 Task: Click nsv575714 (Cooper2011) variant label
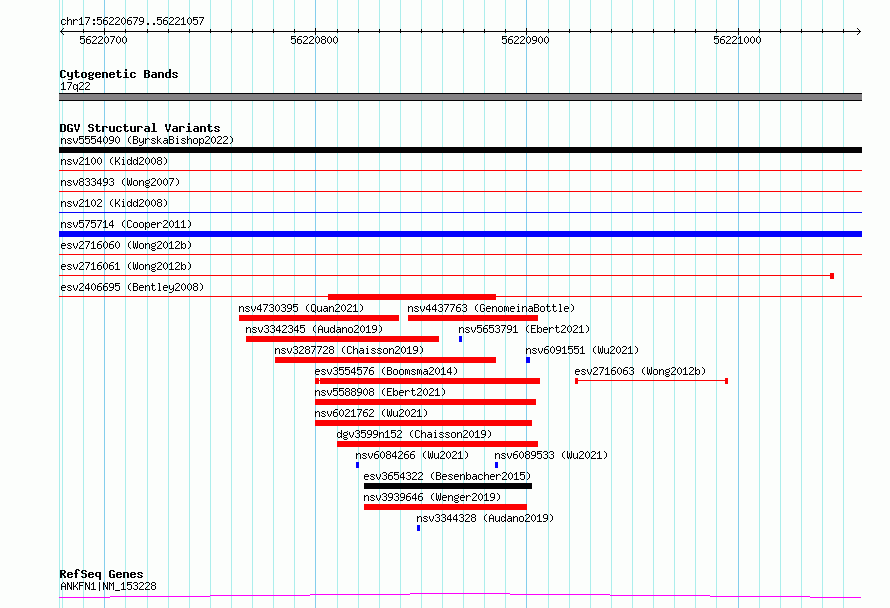coord(126,224)
